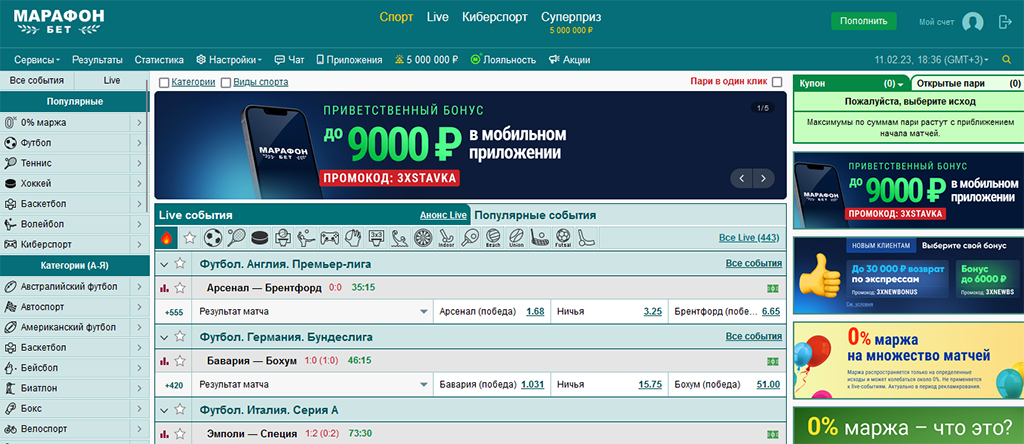Filter live events by the water polo icon
The width and height of the screenshot is (1024, 444).
tap(400, 238)
